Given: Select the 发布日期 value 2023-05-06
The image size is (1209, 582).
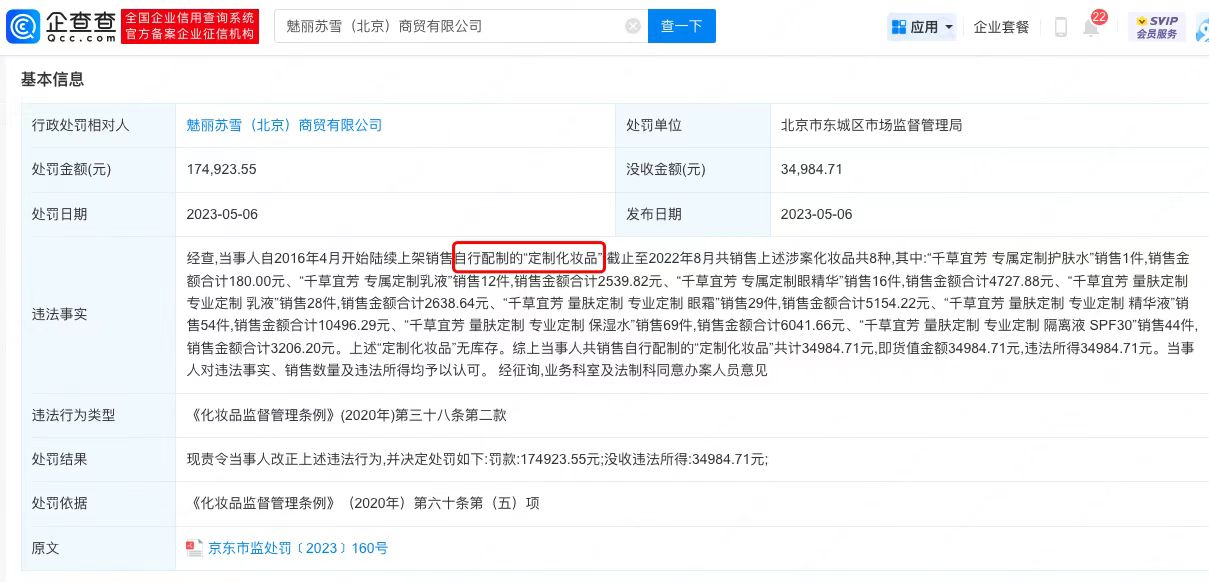Looking at the screenshot, I should point(816,214).
